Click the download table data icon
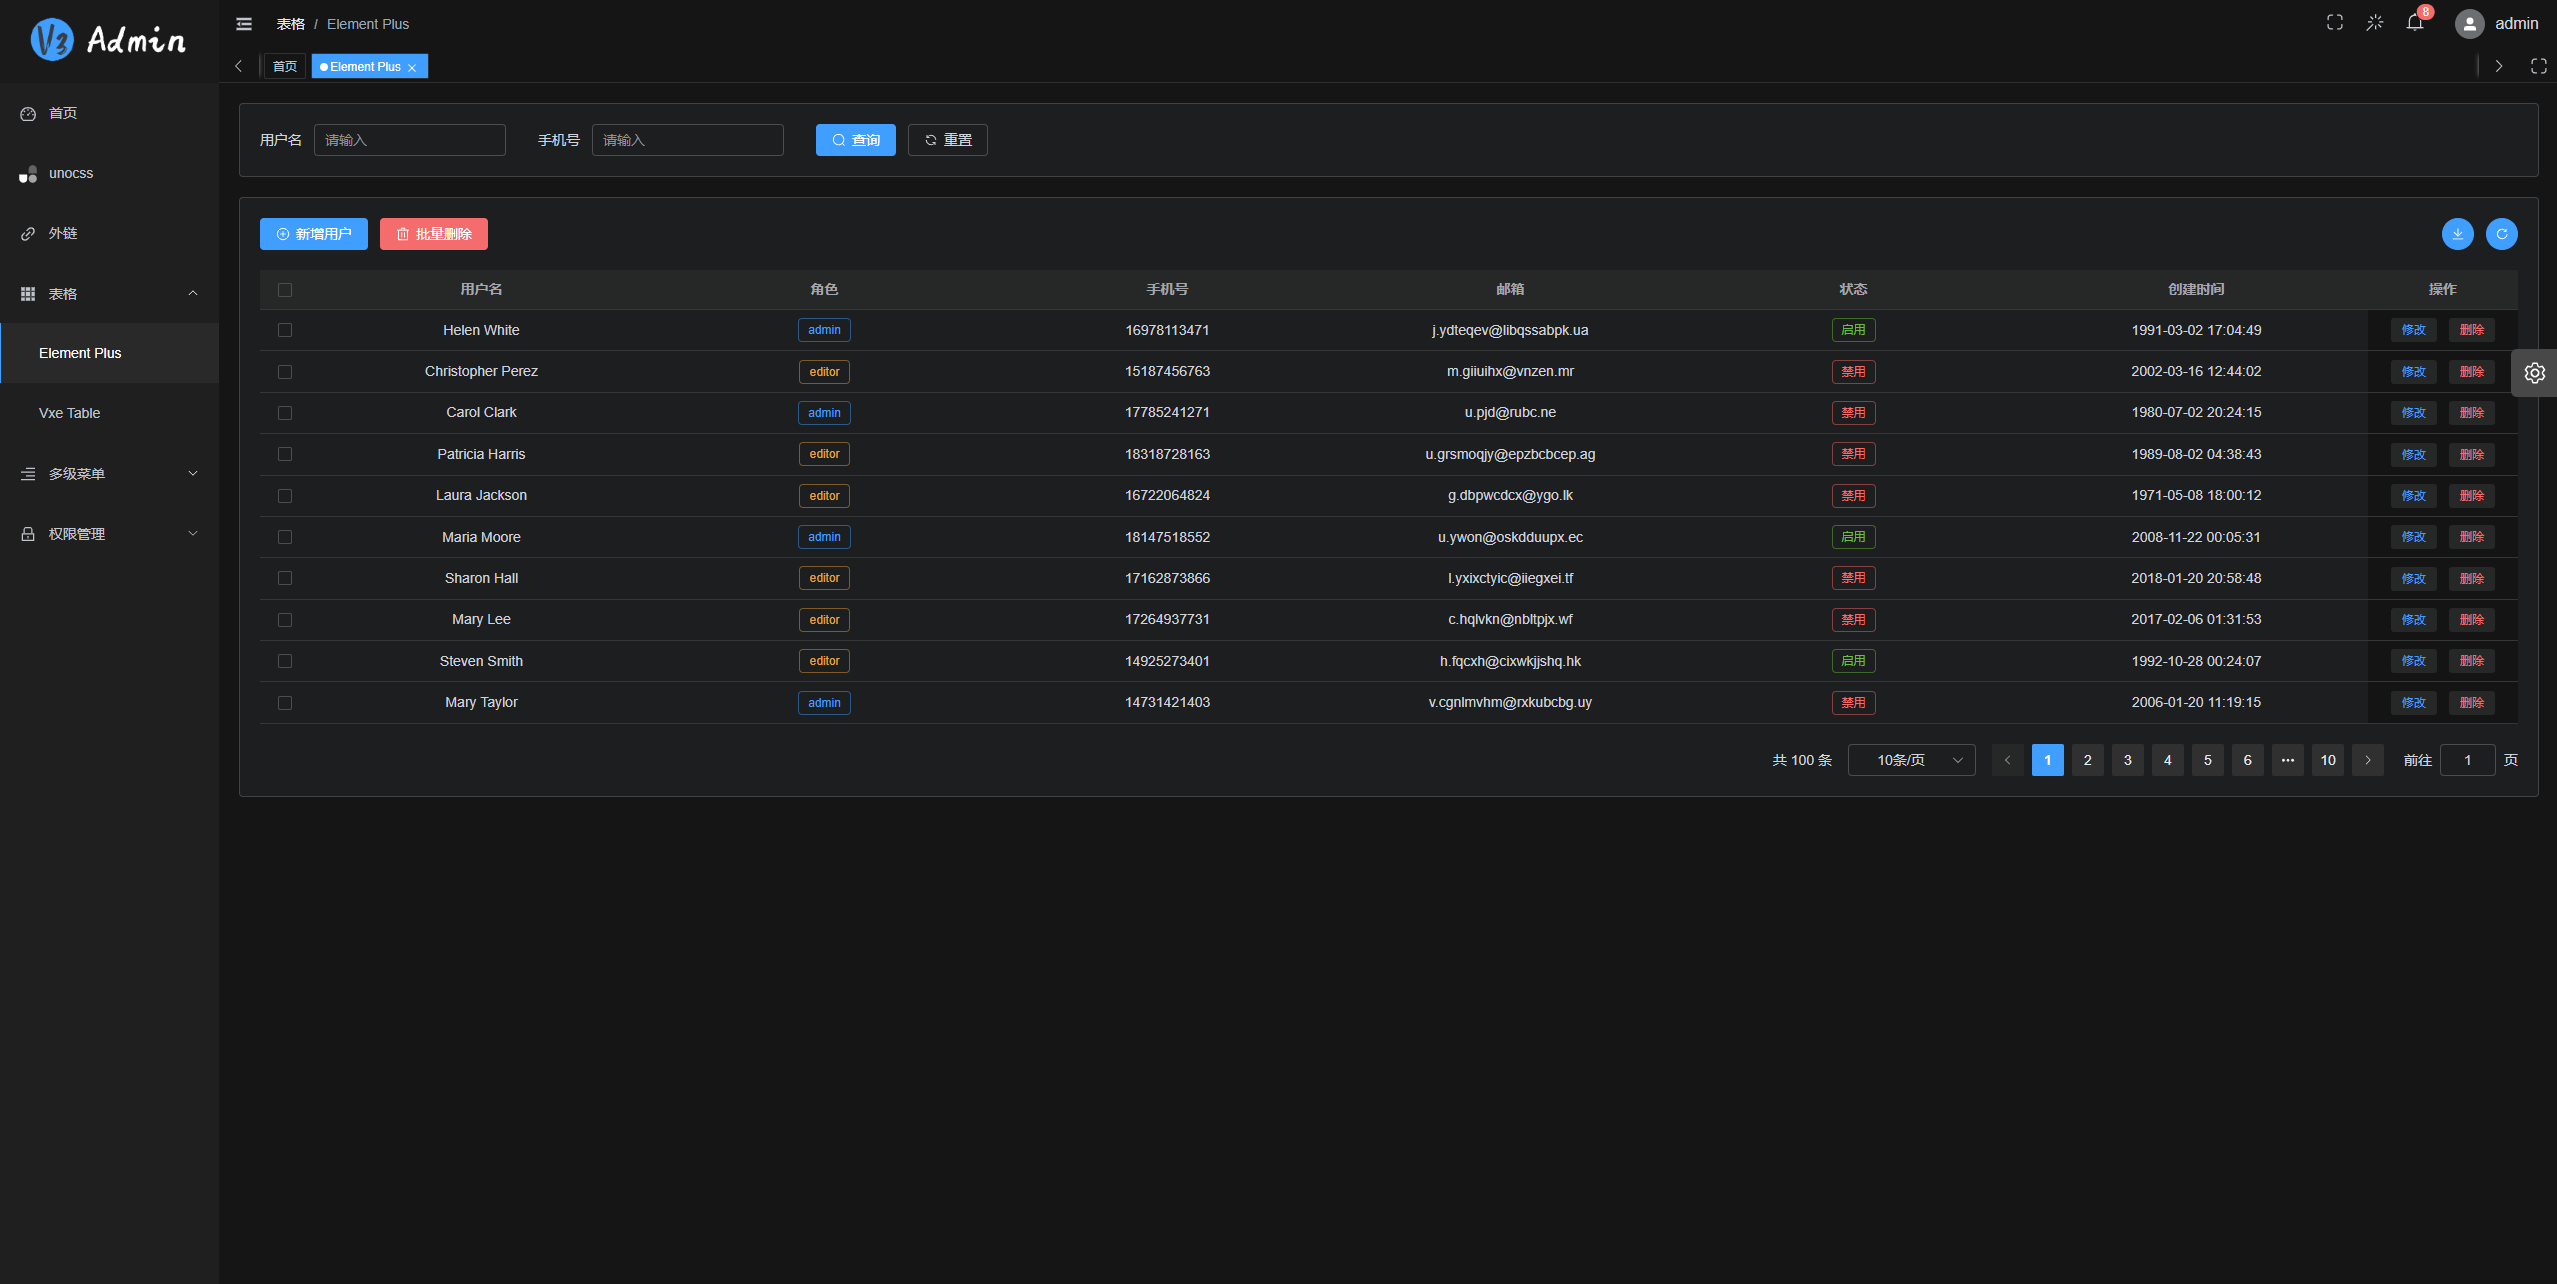 point(2457,234)
